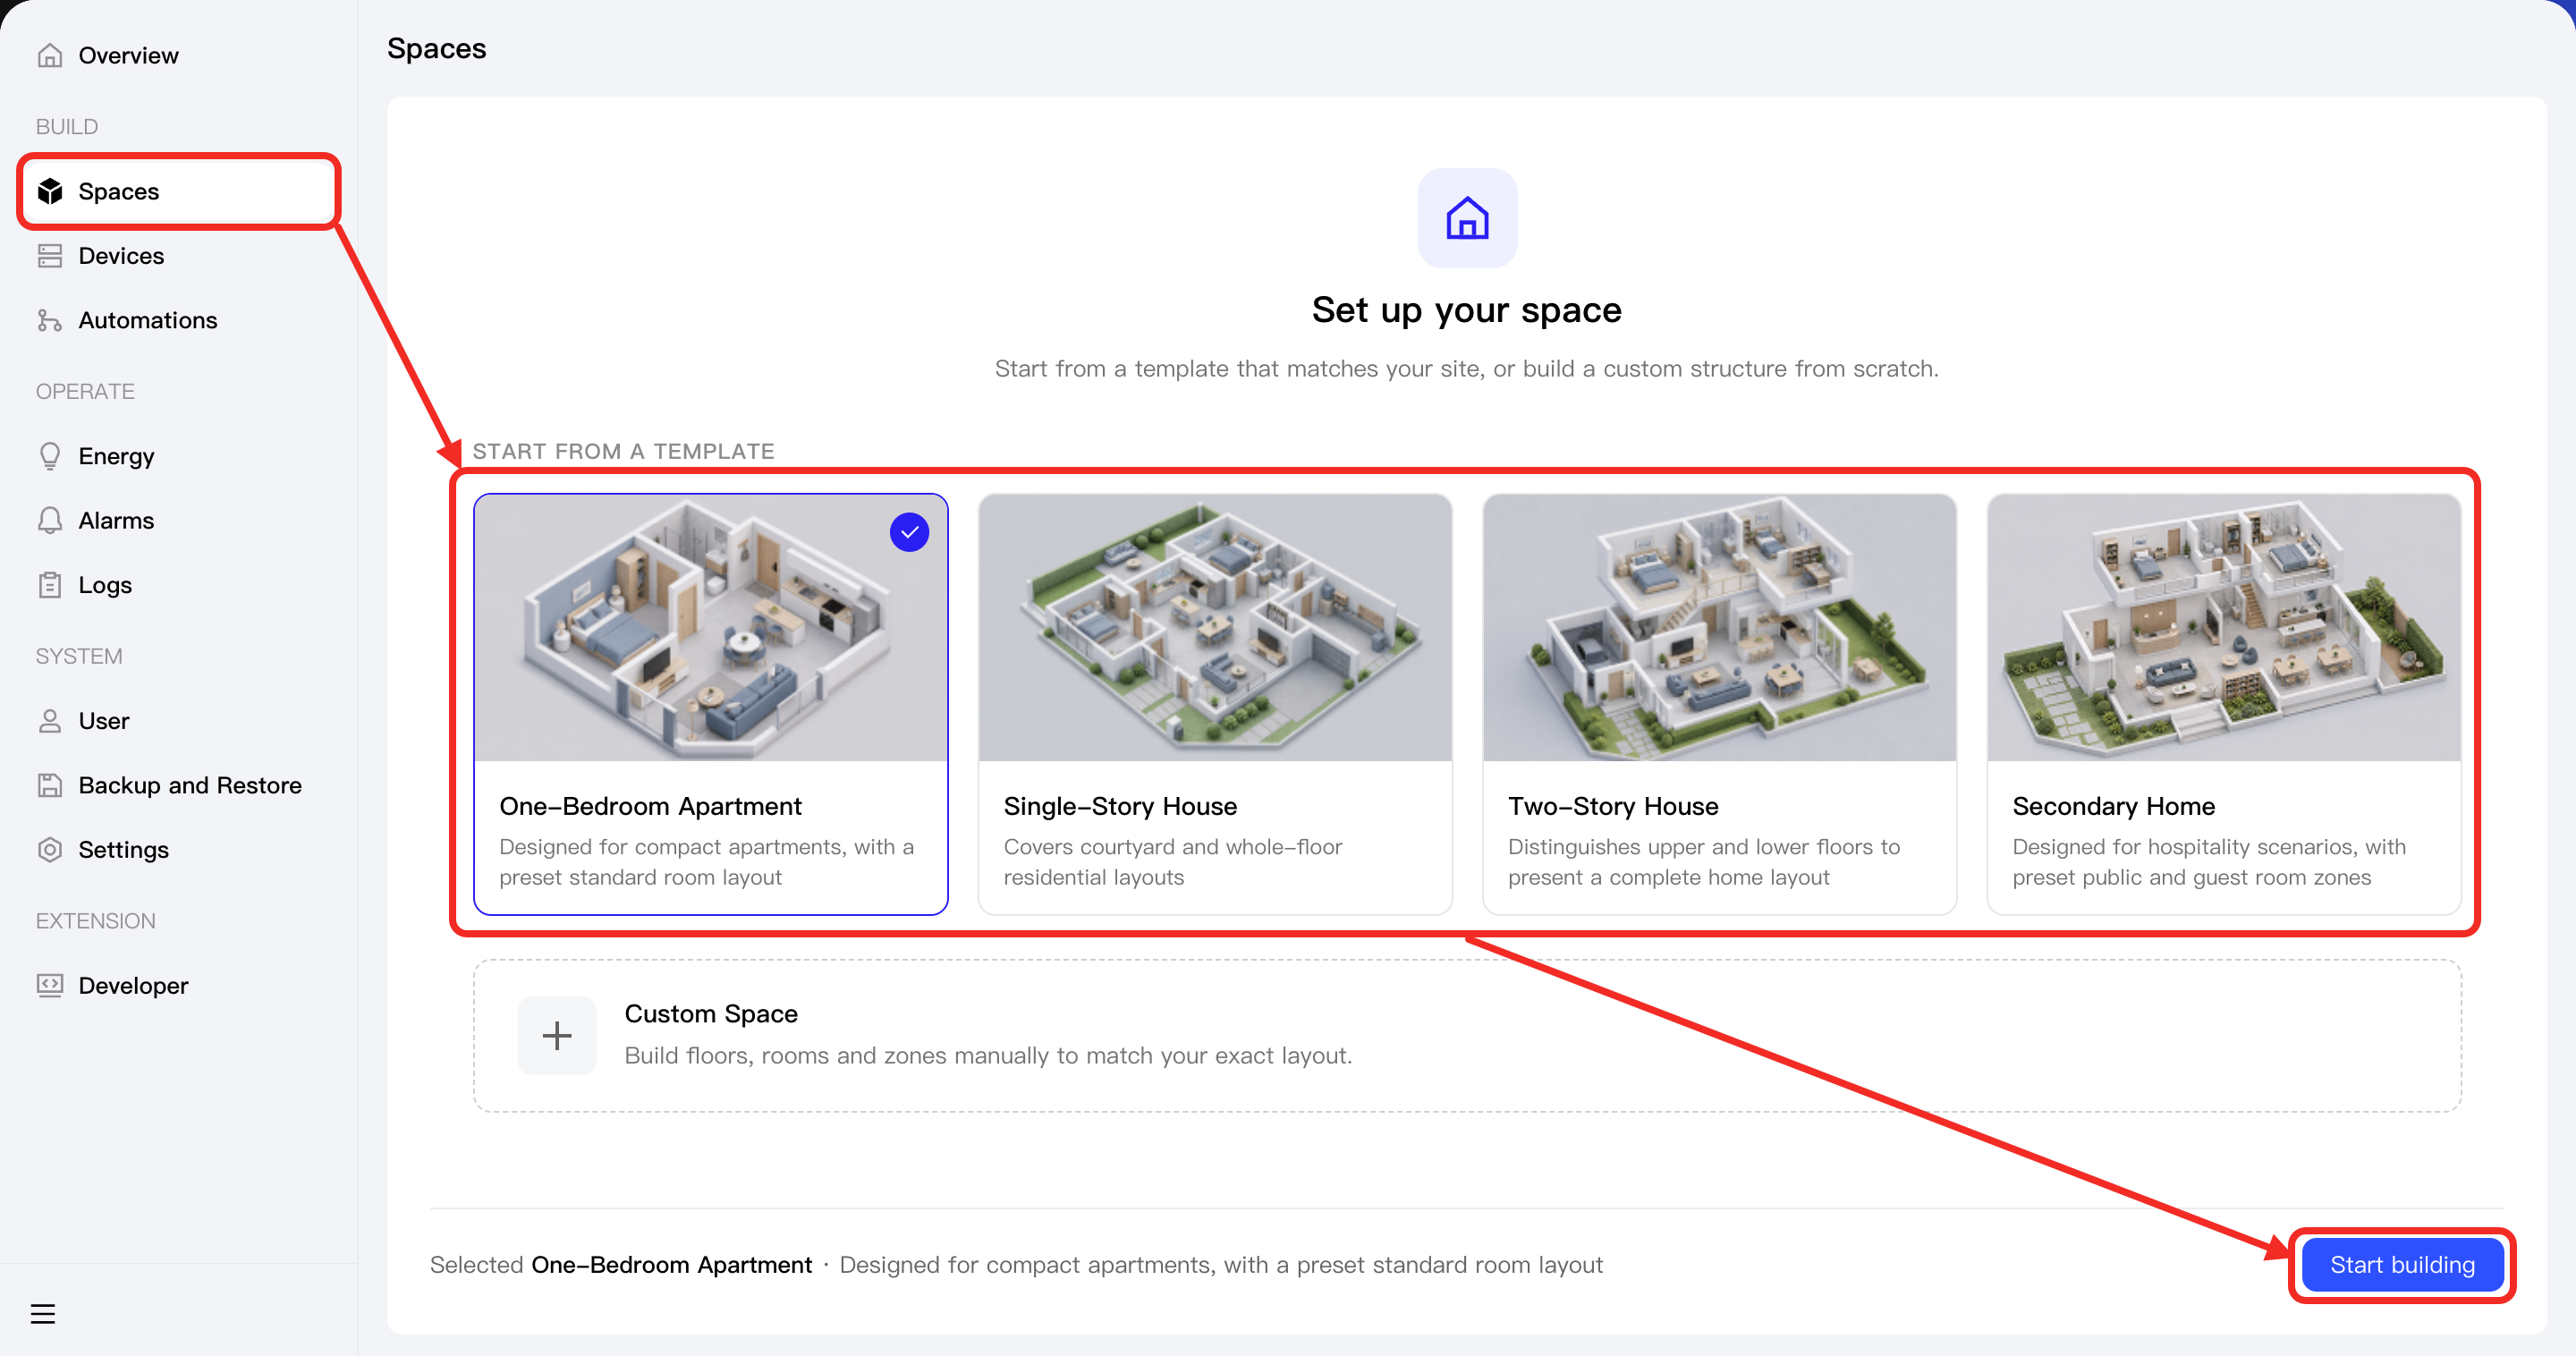This screenshot has width=2576, height=1356.
Task: Open Alarms label in the sidebar
Action: click(x=116, y=520)
